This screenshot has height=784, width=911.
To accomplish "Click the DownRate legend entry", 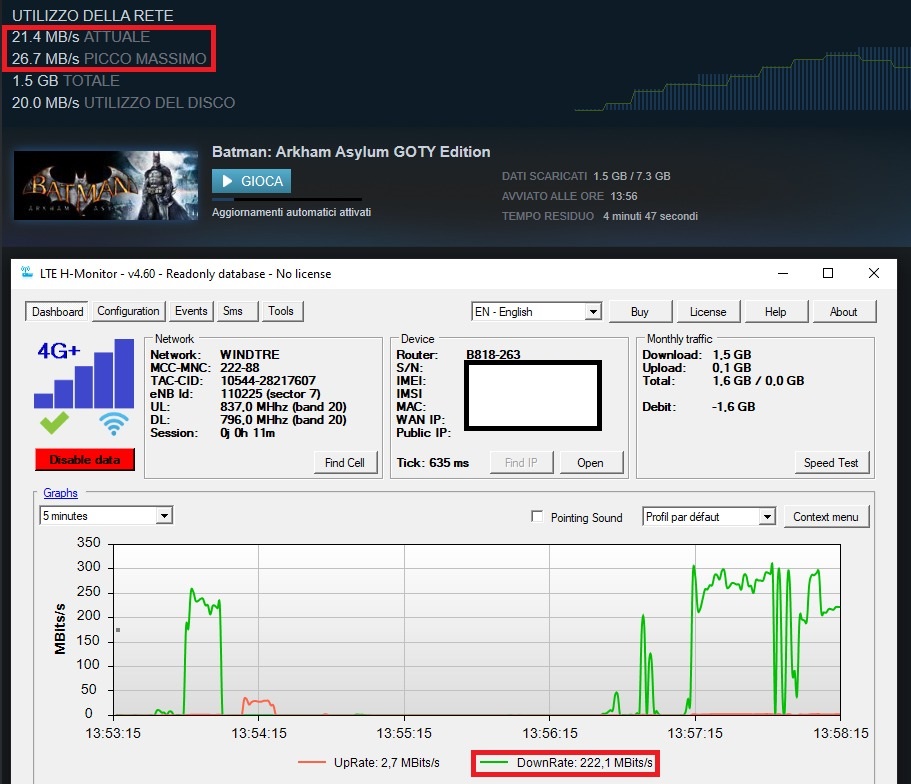I will pyautogui.click(x=565, y=762).
